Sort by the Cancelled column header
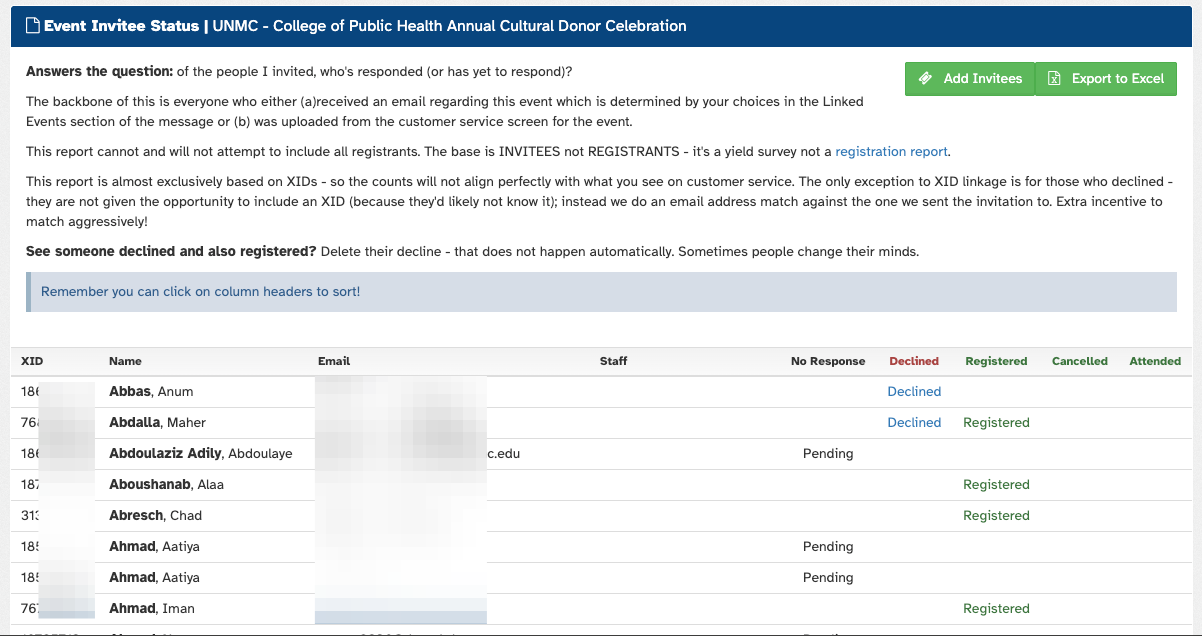 (x=1080, y=361)
